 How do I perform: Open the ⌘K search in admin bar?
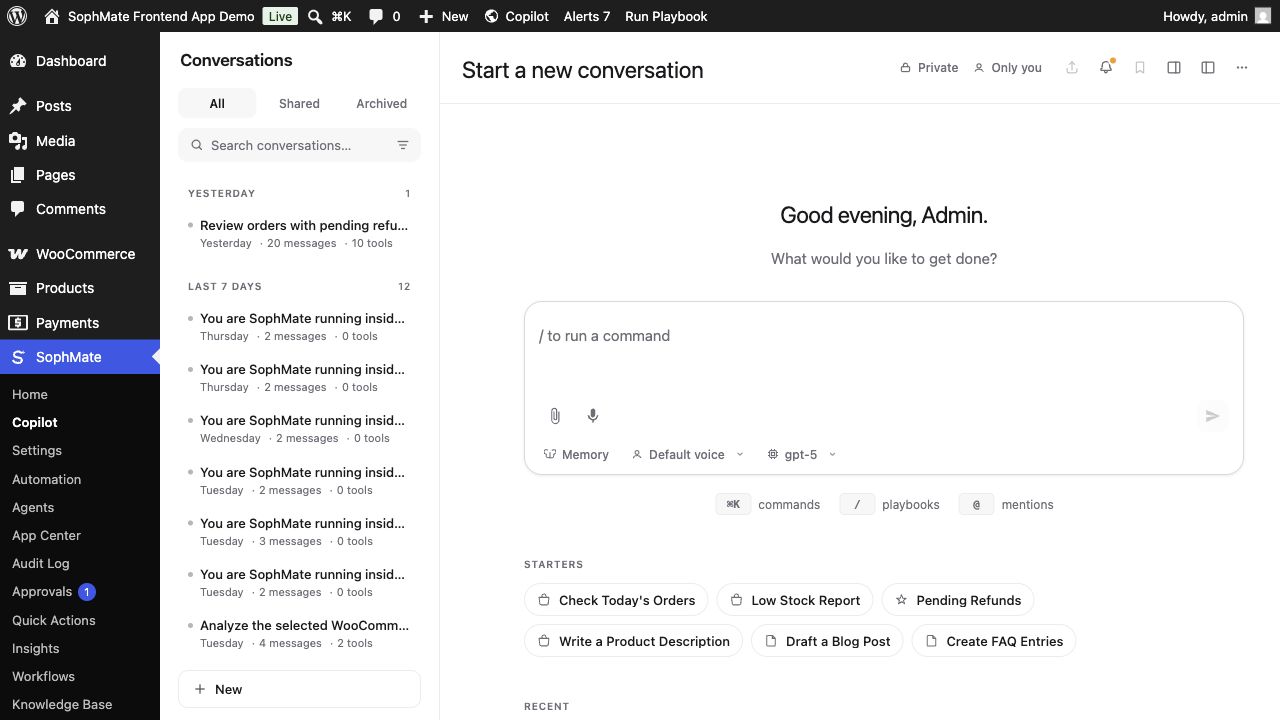(x=330, y=16)
